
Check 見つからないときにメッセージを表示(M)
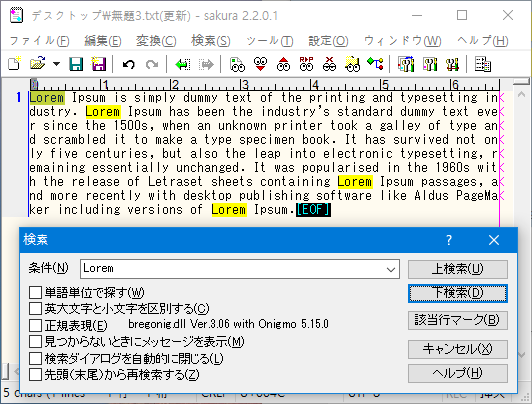click(x=35, y=342)
